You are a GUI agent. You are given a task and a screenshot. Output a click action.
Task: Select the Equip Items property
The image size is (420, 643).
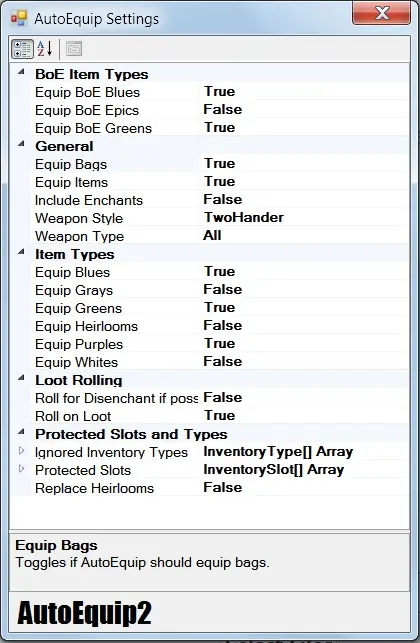click(x=71, y=182)
